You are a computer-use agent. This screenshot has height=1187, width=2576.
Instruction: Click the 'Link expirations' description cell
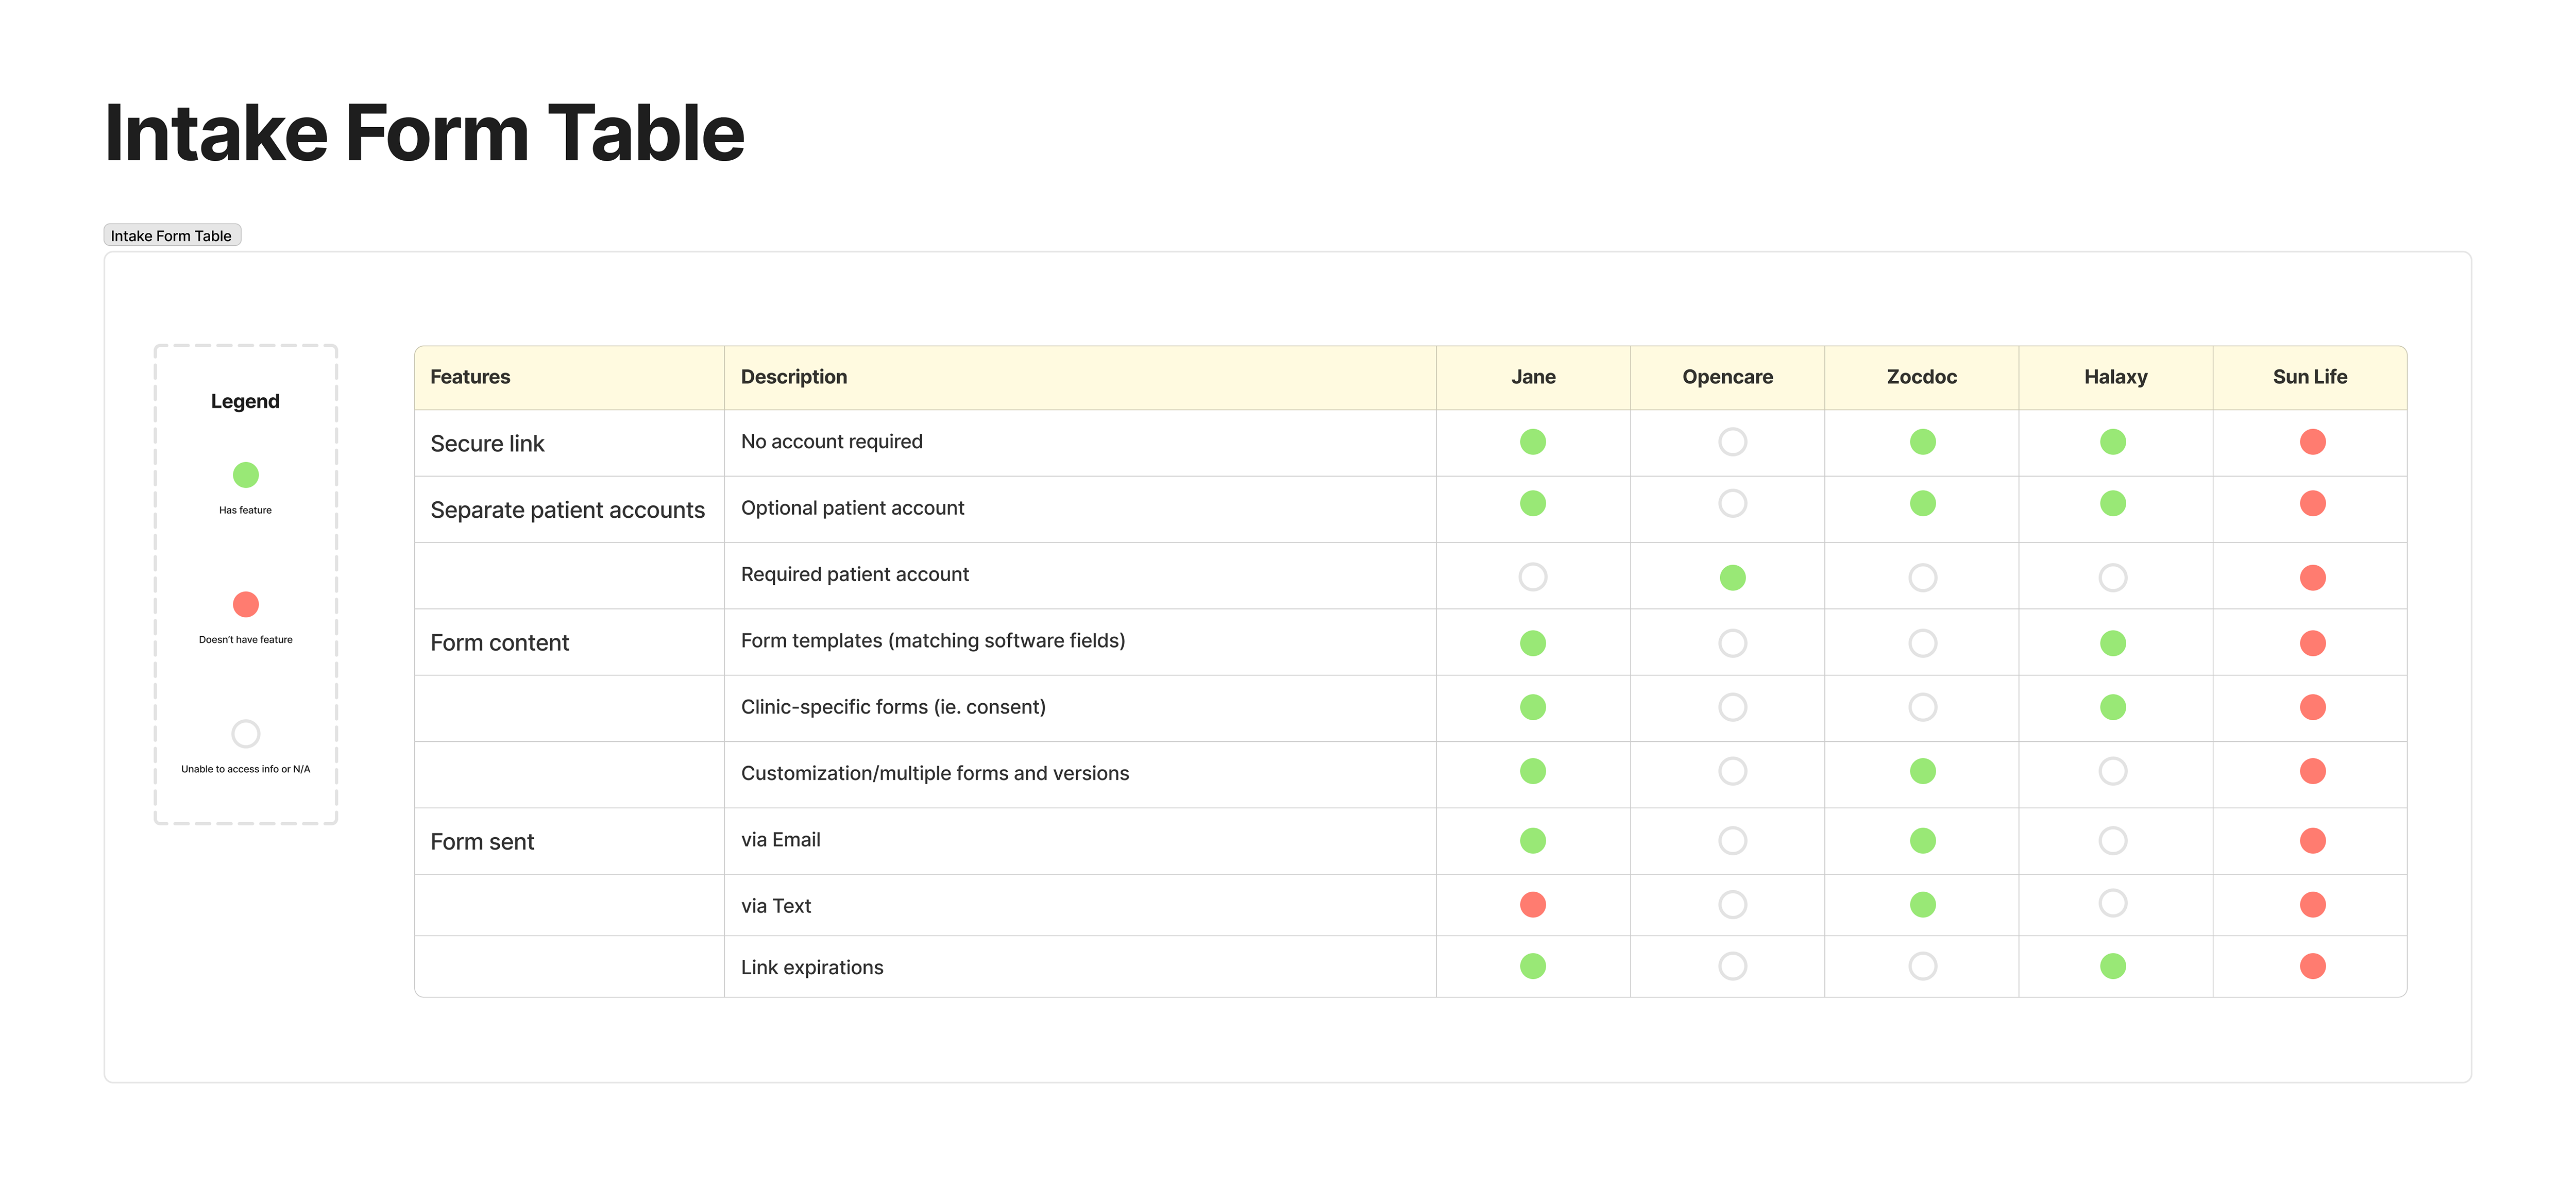(812, 966)
